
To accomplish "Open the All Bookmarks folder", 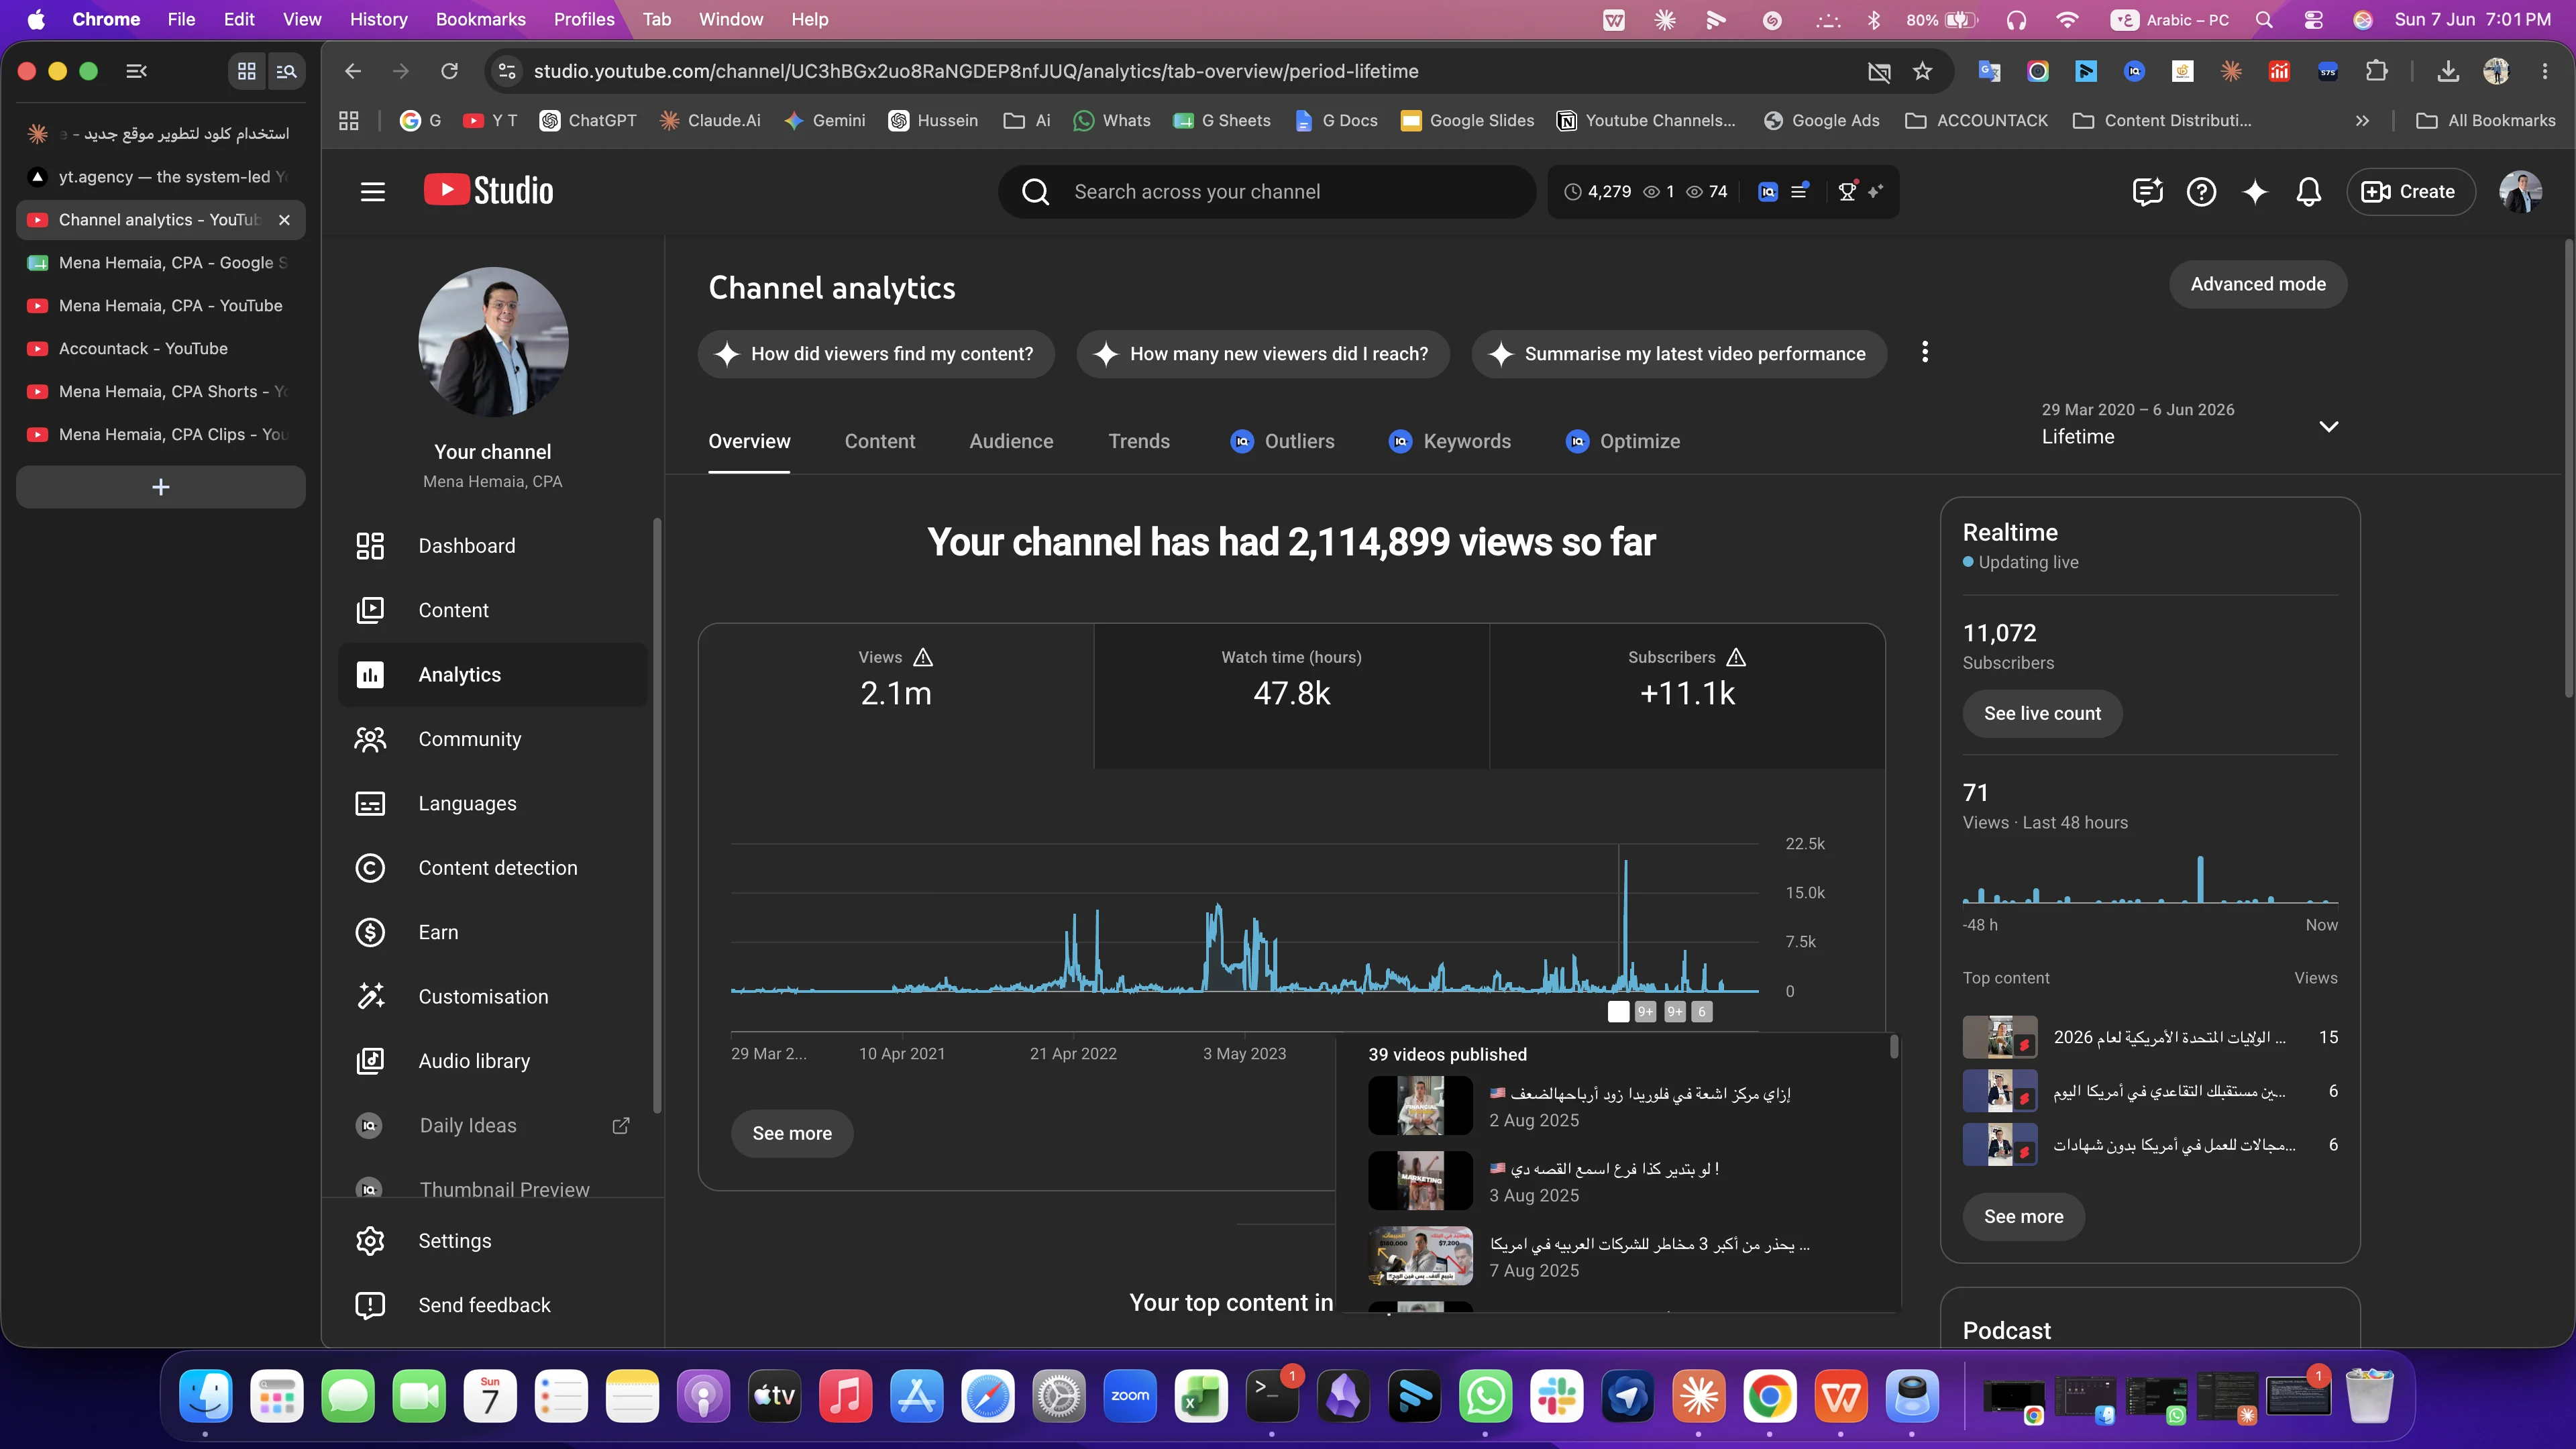I will pyautogui.click(x=2486, y=120).
